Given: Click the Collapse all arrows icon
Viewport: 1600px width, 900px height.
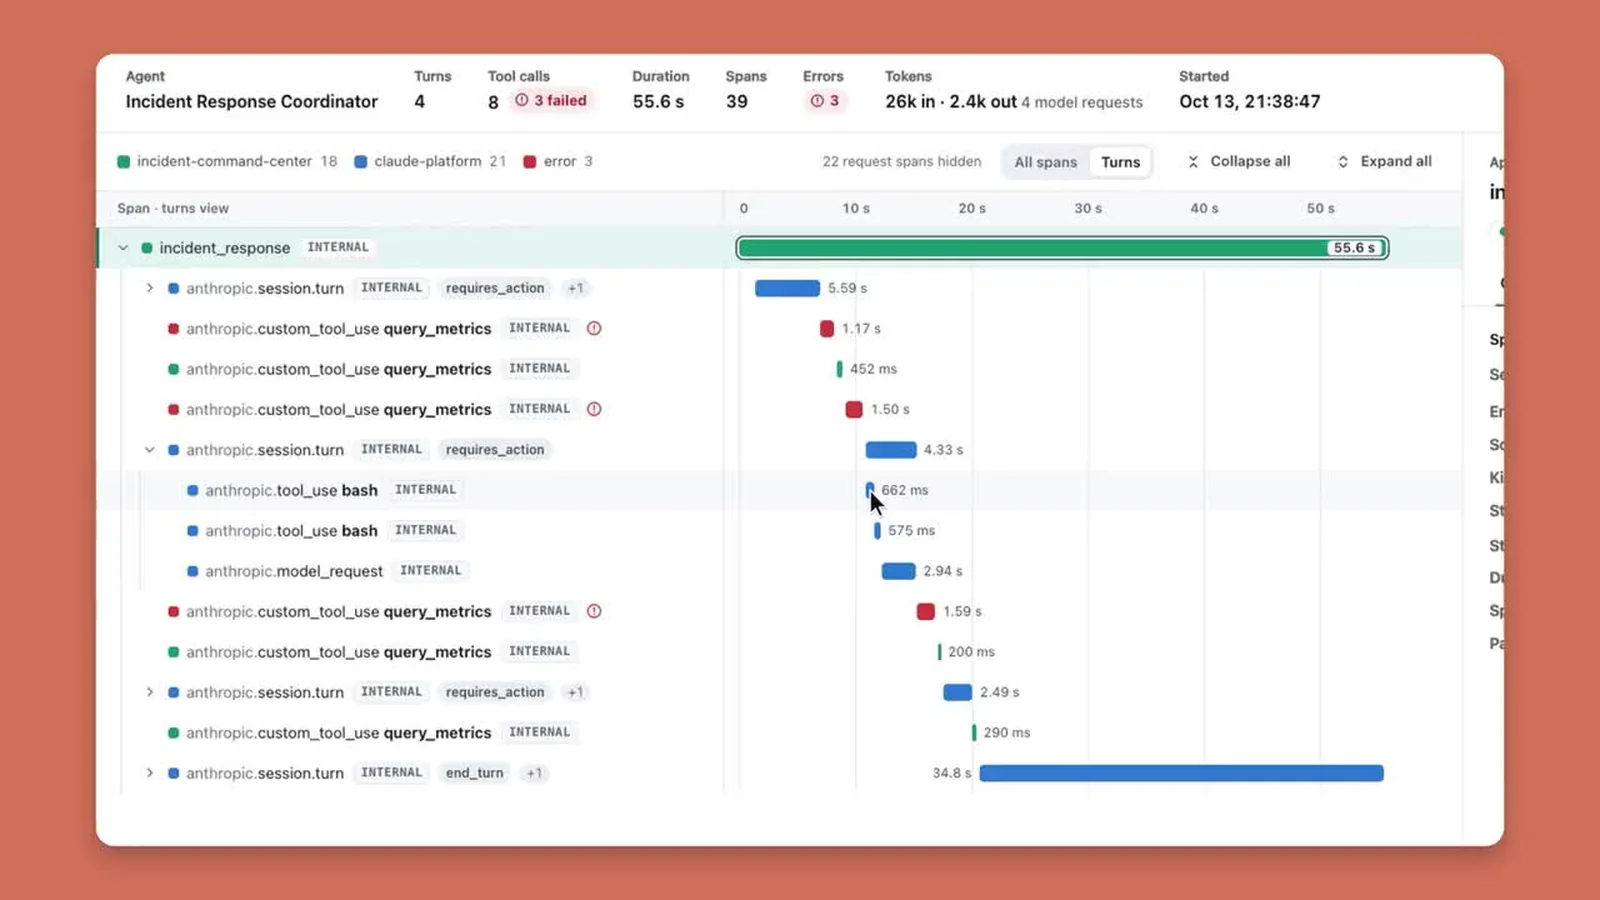Looking at the screenshot, I should pos(1193,162).
